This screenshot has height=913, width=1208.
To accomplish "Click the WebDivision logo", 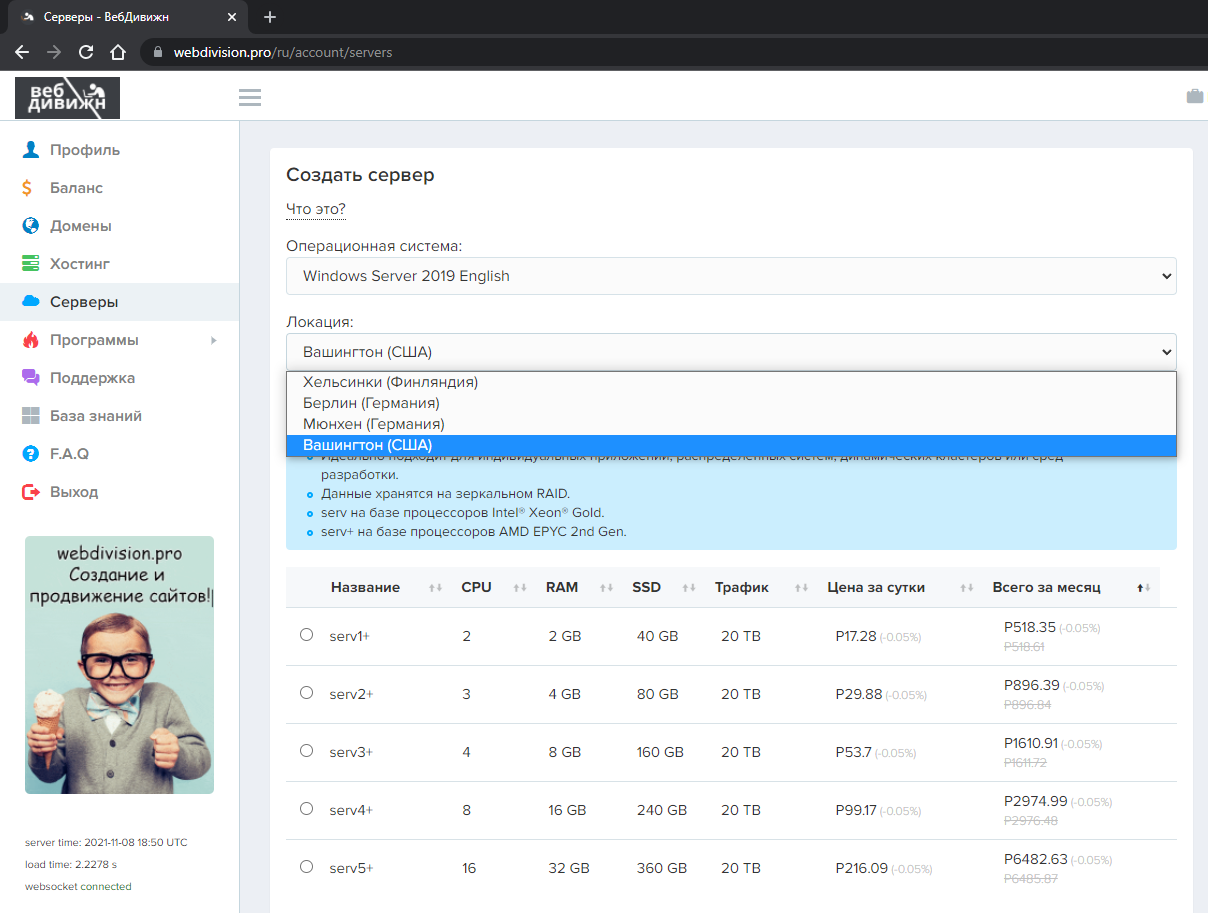I will (x=67, y=97).
